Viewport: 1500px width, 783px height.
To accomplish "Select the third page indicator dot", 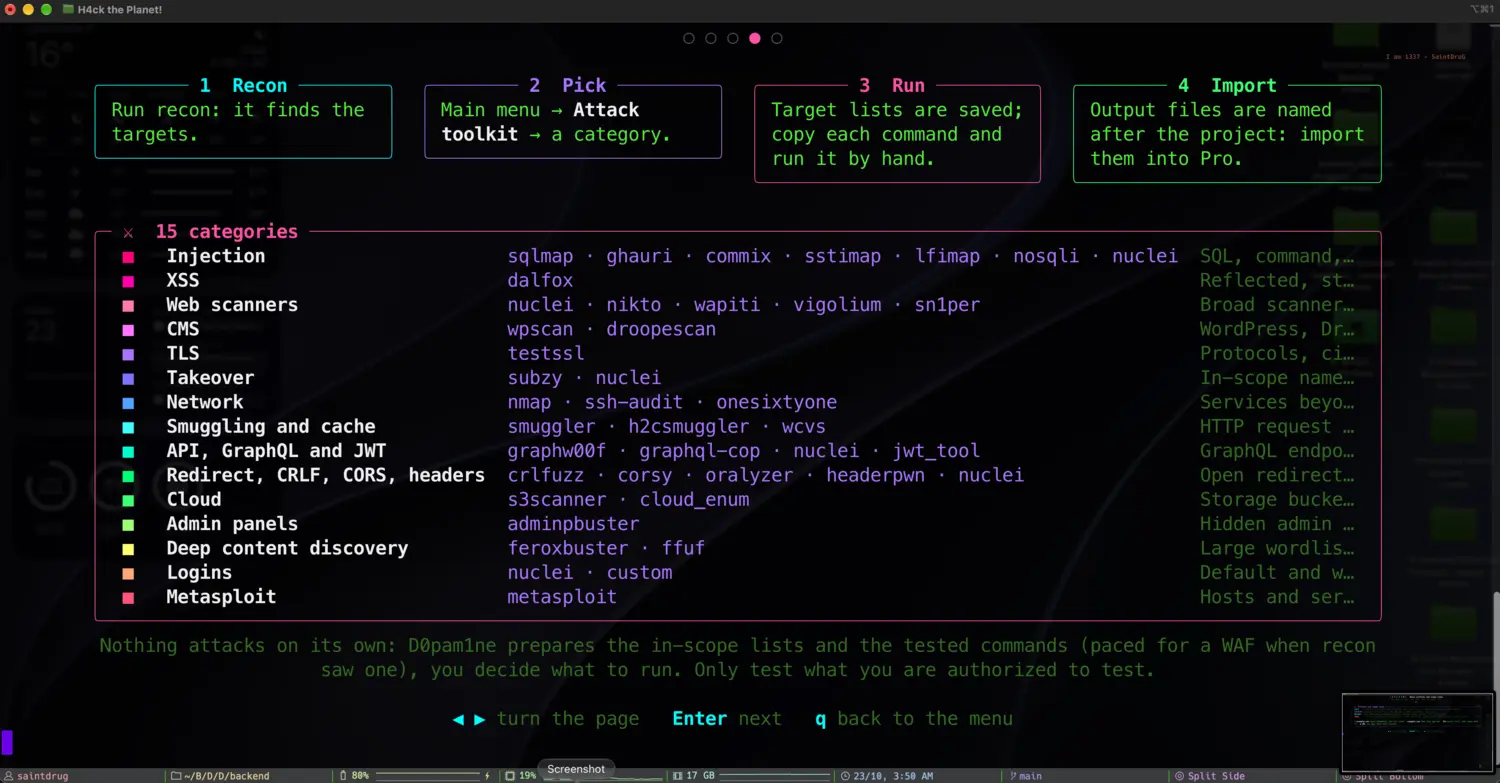I will pos(733,38).
